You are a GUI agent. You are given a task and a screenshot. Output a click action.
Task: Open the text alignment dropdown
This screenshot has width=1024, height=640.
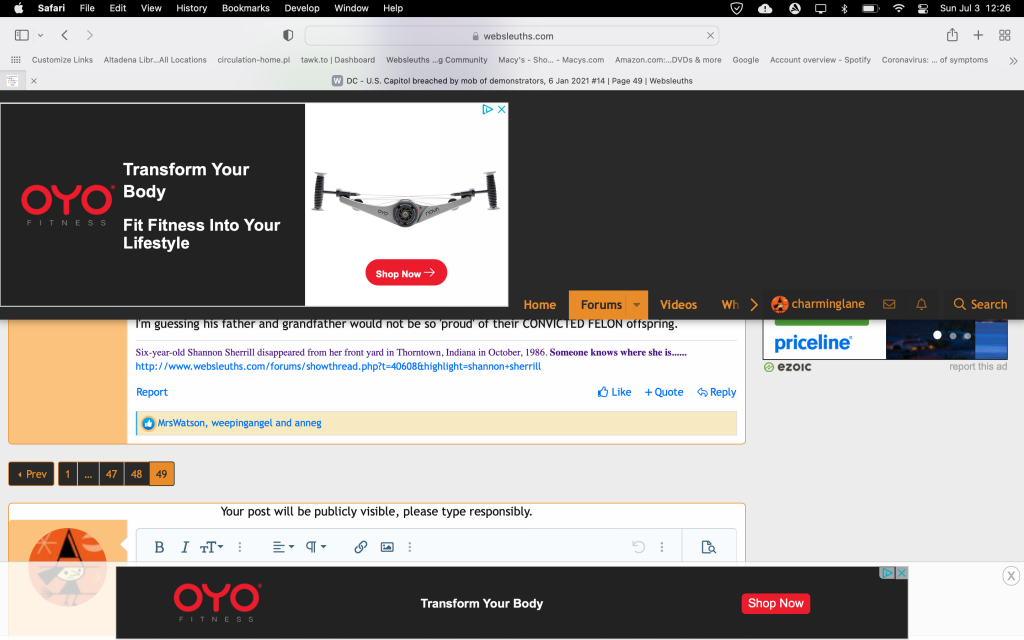(x=283, y=547)
